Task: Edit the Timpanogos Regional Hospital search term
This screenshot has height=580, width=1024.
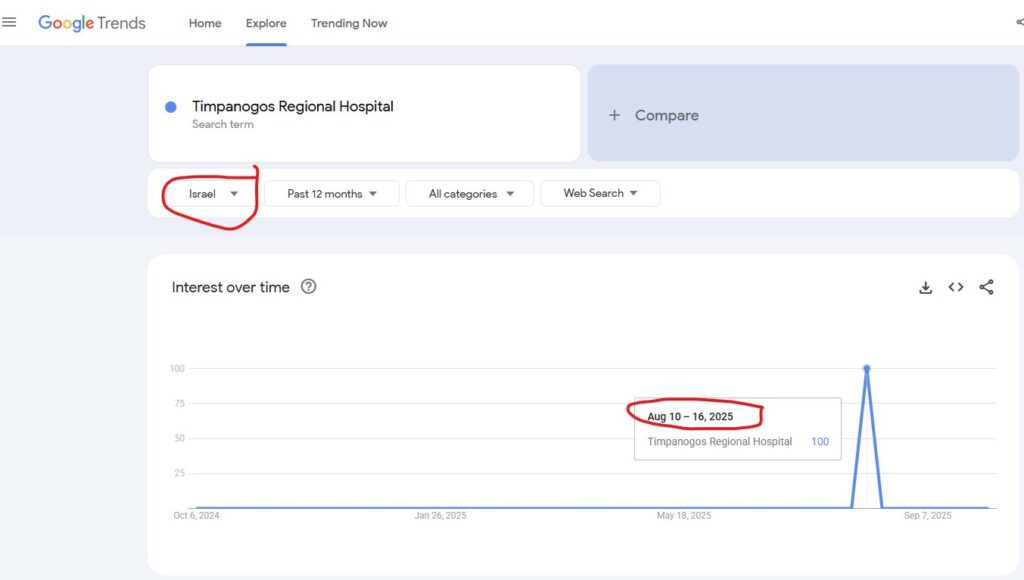Action: [x=293, y=107]
